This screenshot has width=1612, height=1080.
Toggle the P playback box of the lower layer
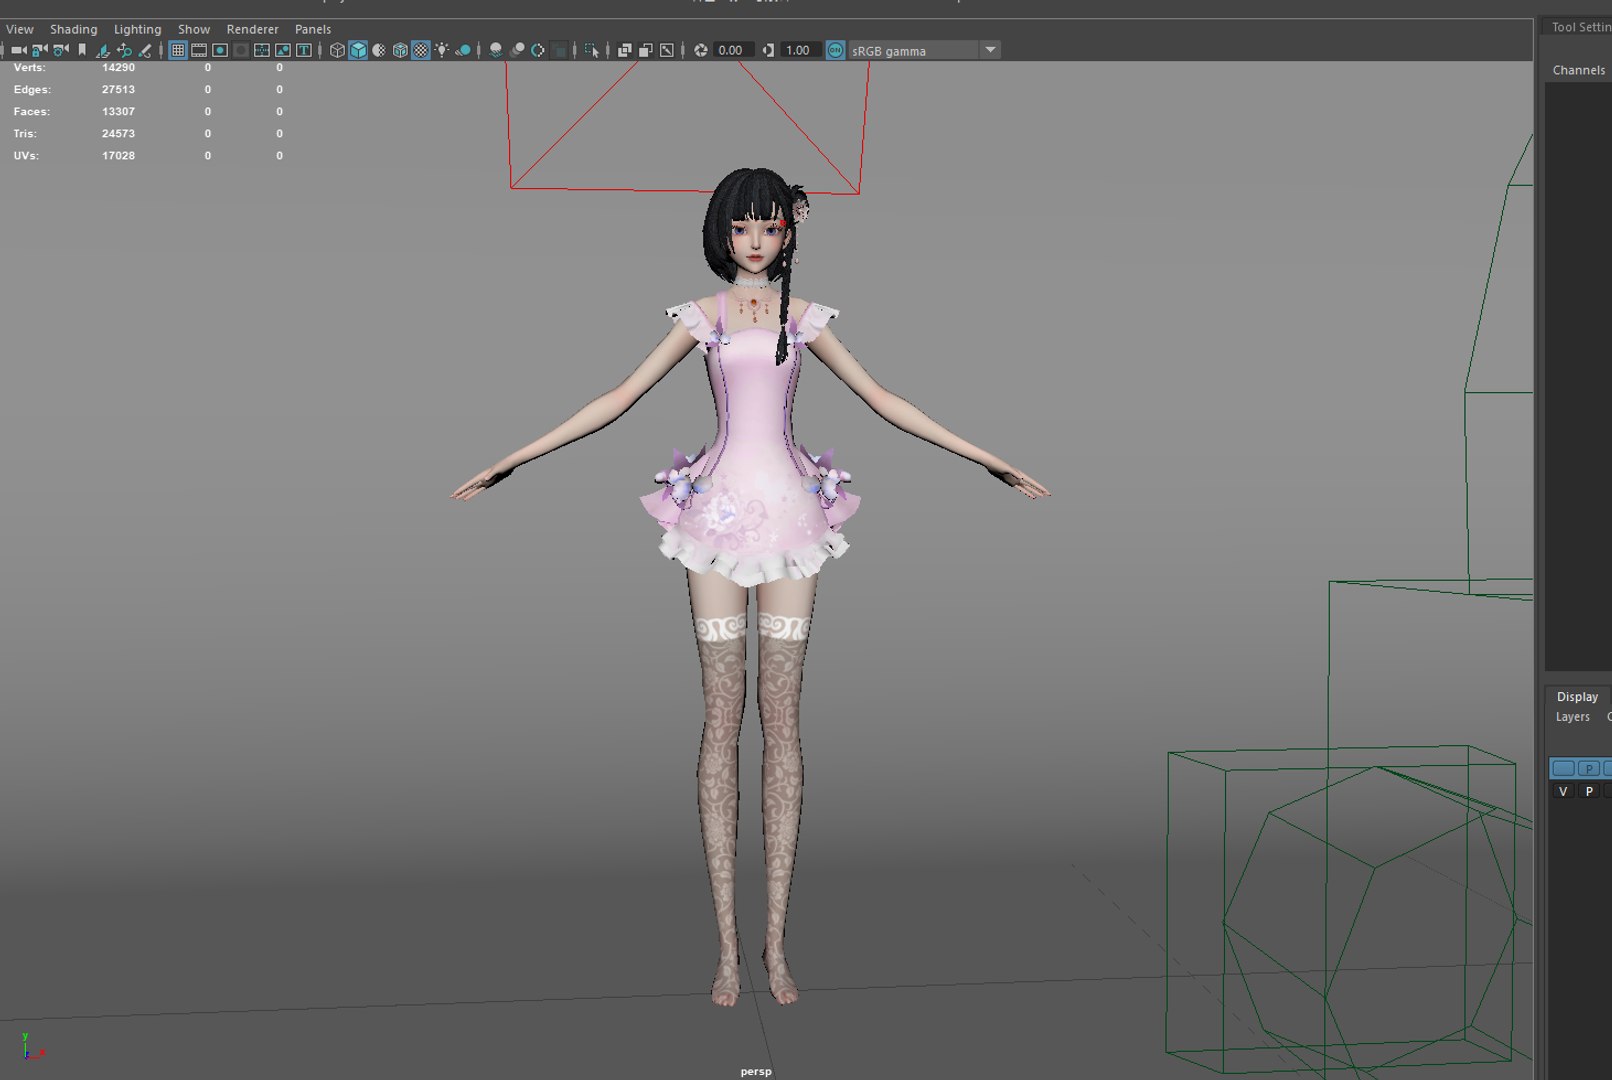pos(1589,791)
